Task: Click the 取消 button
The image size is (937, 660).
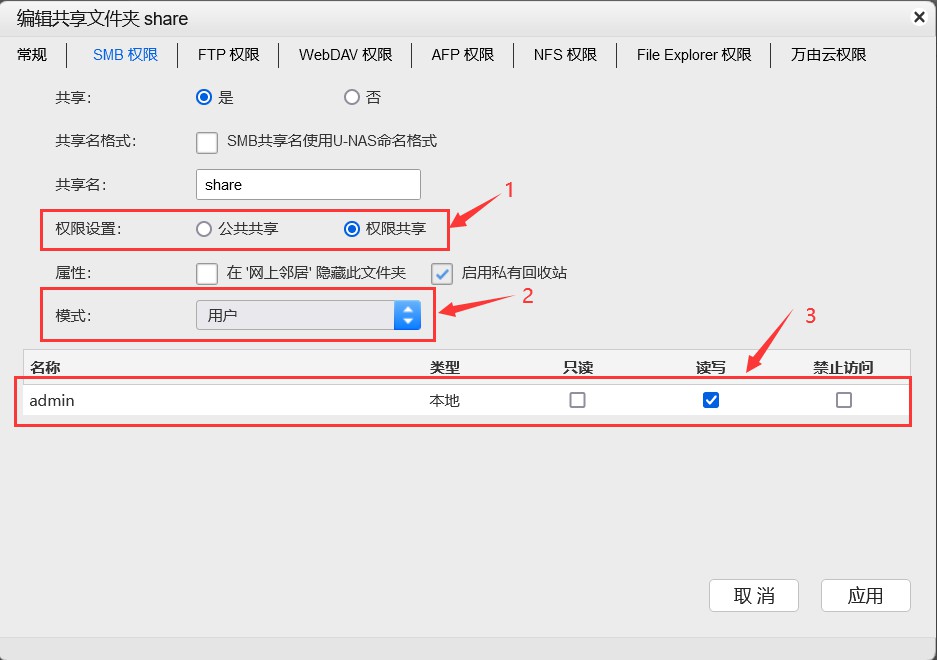Action: (x=754, y=596)
